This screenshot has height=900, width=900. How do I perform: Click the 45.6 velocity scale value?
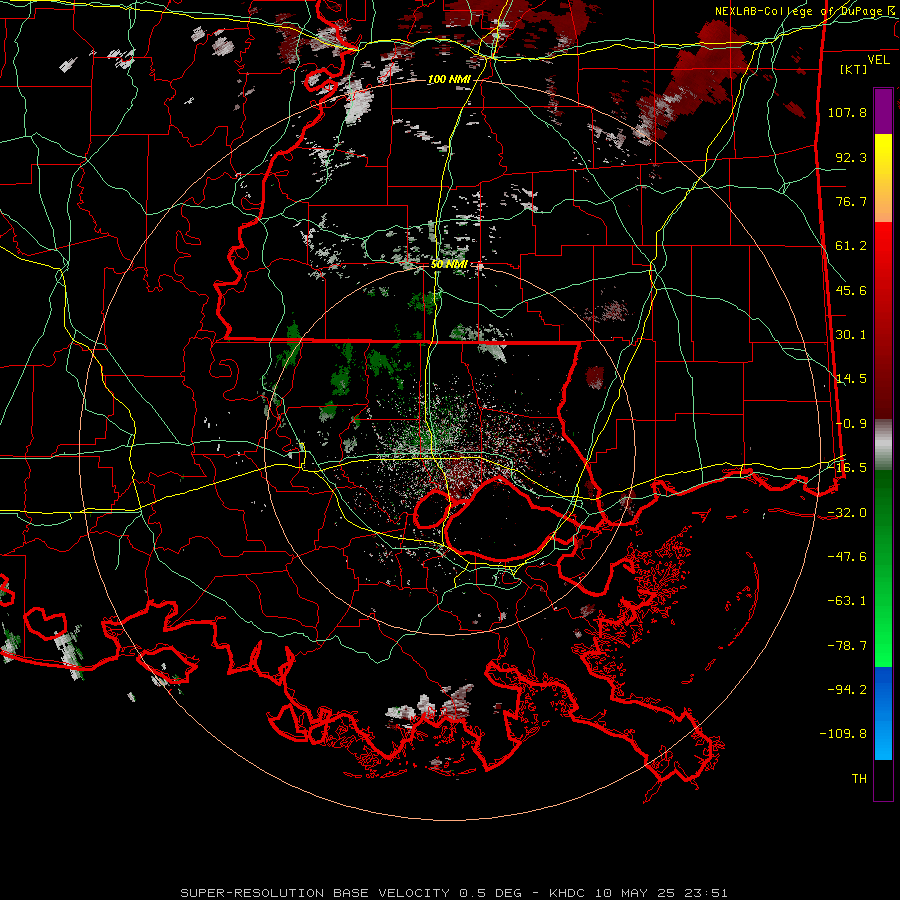(851, 290)
